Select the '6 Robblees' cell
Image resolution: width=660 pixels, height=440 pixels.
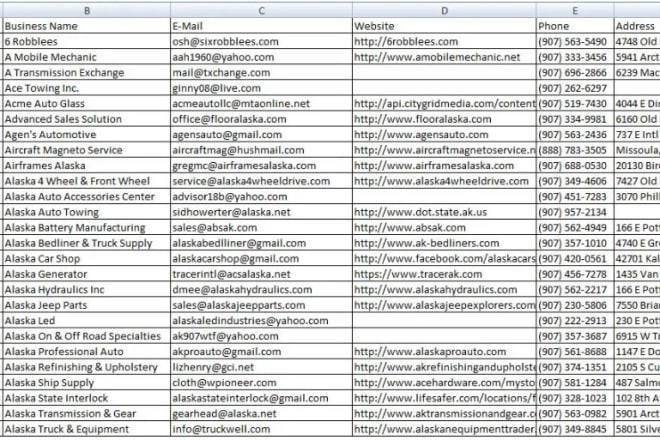pyautogui.click(x=87, y=42)
